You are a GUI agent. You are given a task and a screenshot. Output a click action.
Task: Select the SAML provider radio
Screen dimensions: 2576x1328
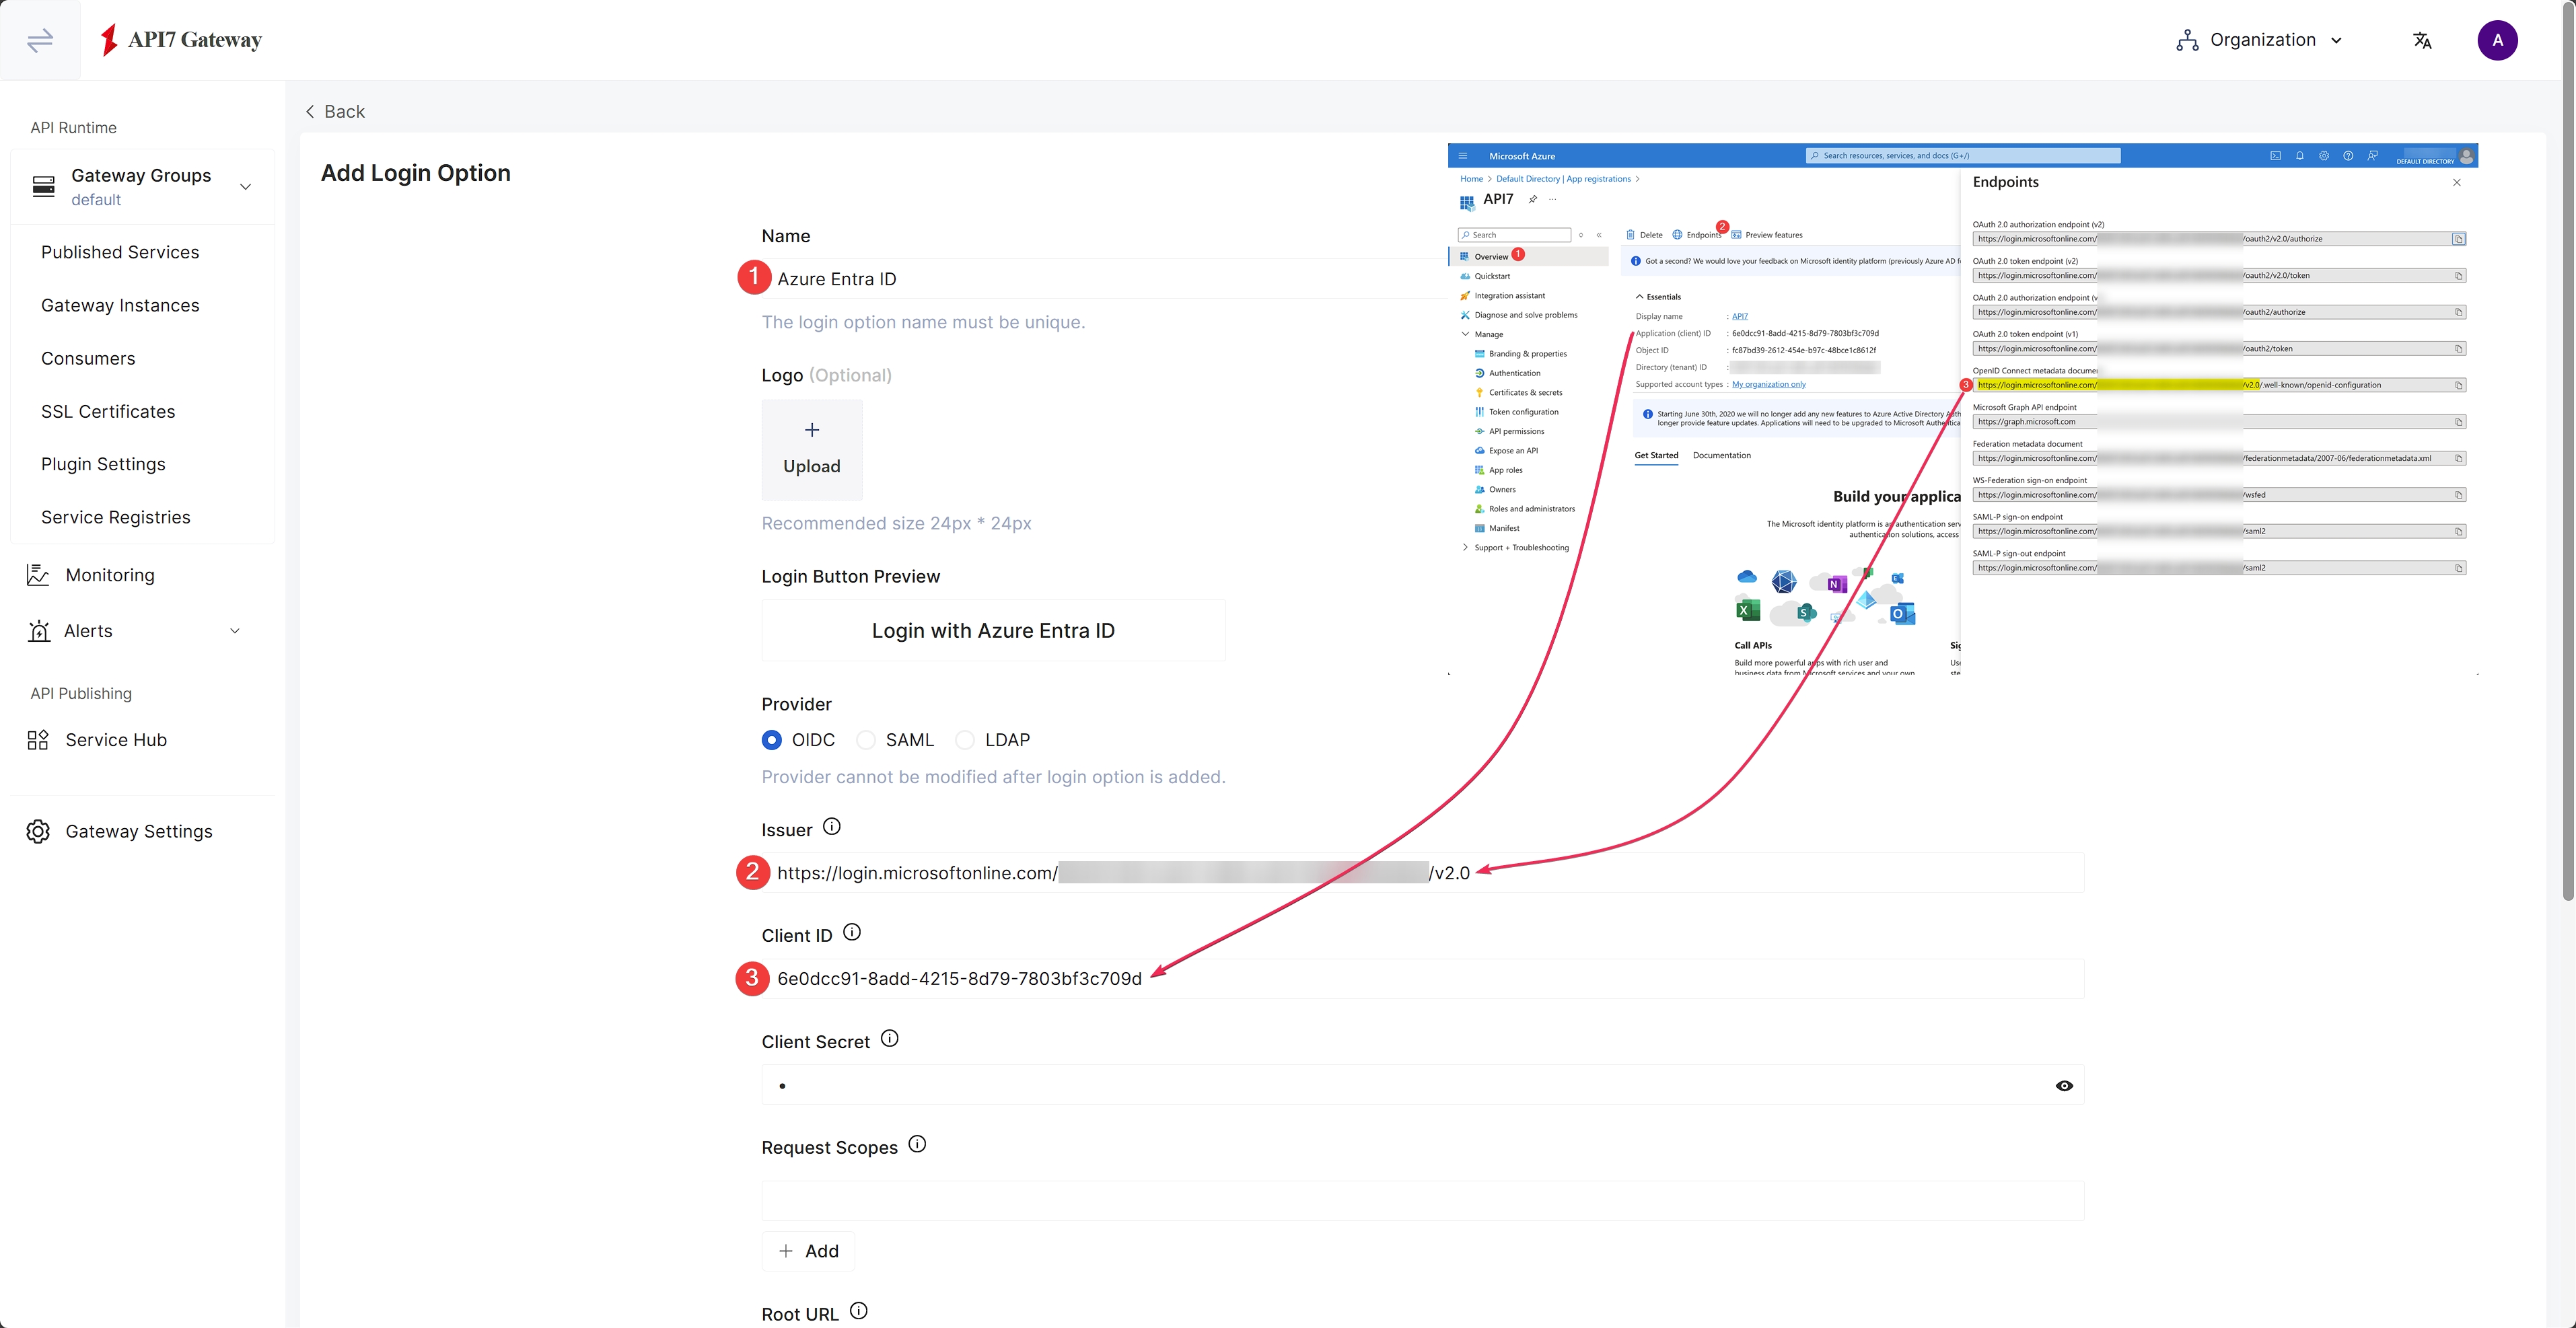(x=866, y=740)
